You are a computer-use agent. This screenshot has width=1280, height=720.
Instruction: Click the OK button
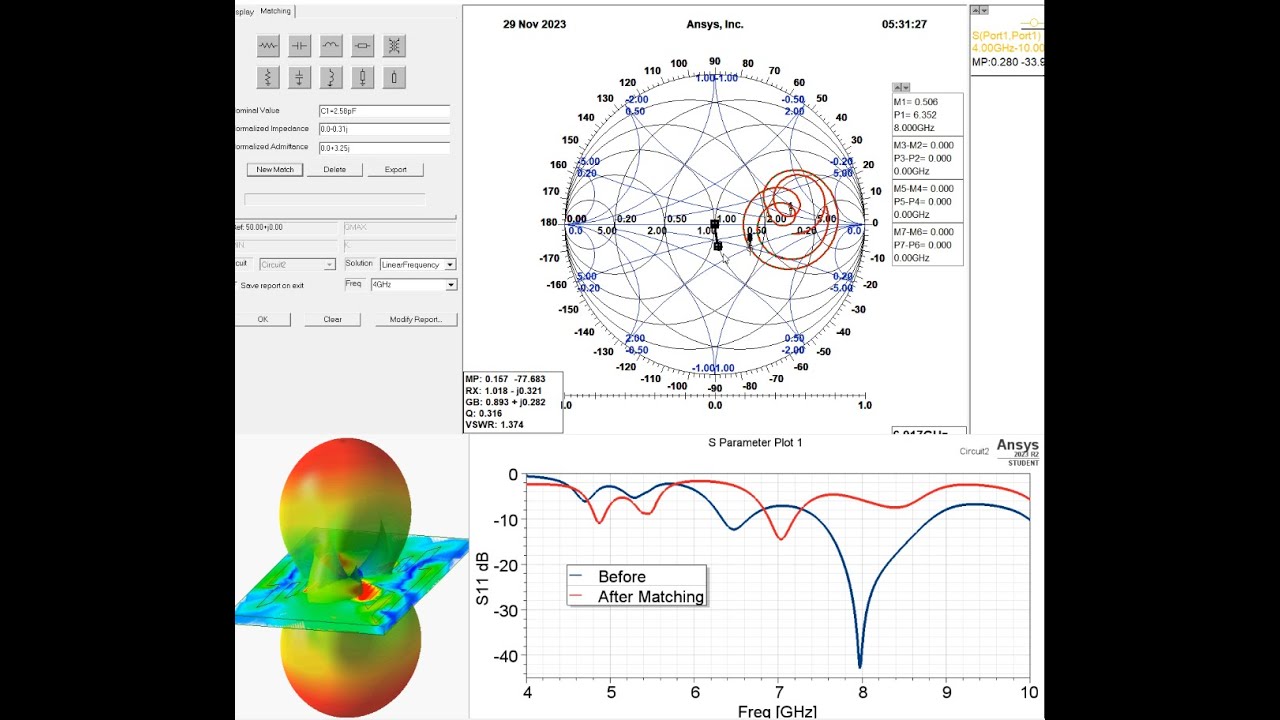263,320
